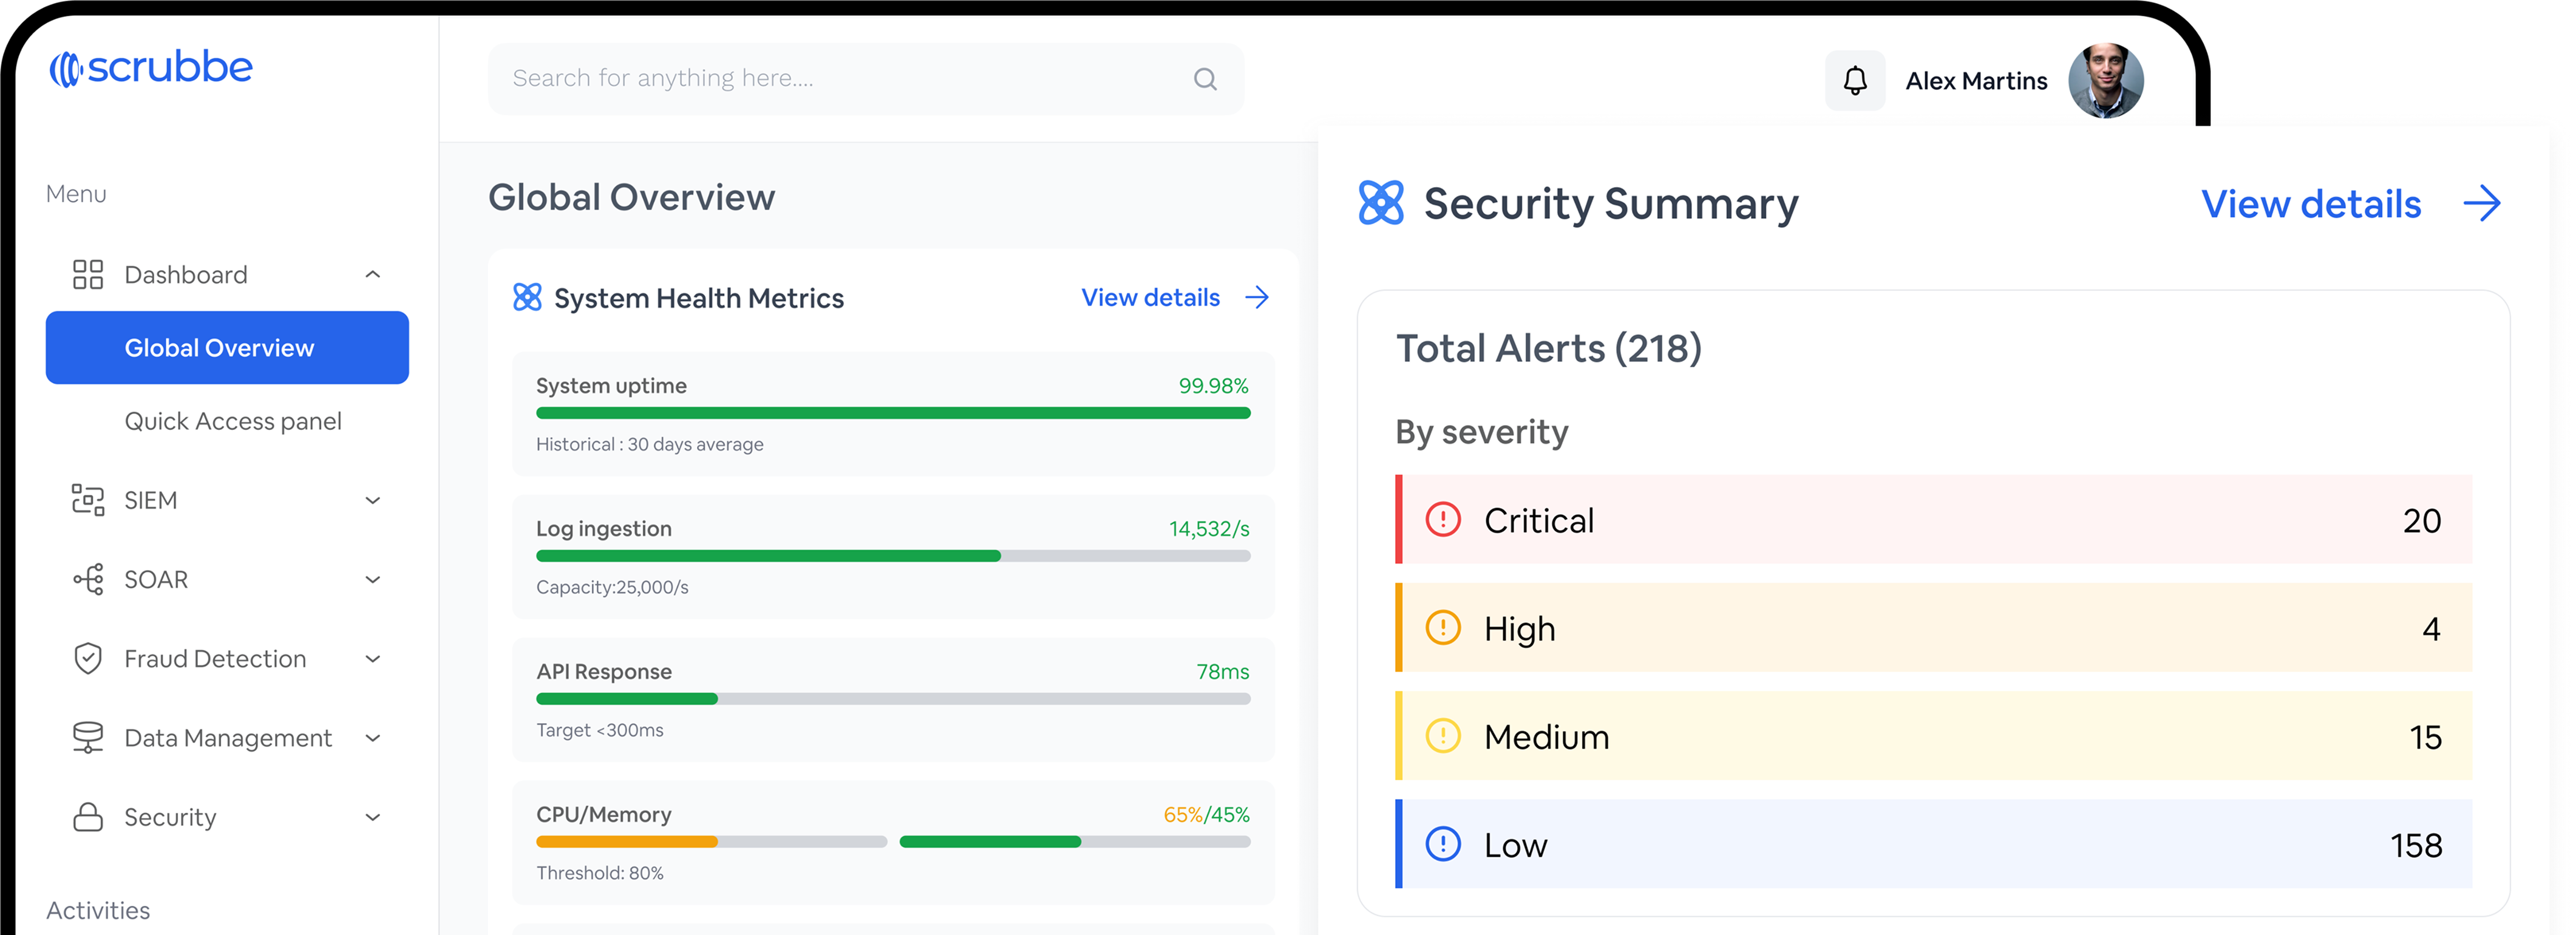Screen dimensions: 2576x935
Task: Click the Security lock icon
Action: (88, 817)
